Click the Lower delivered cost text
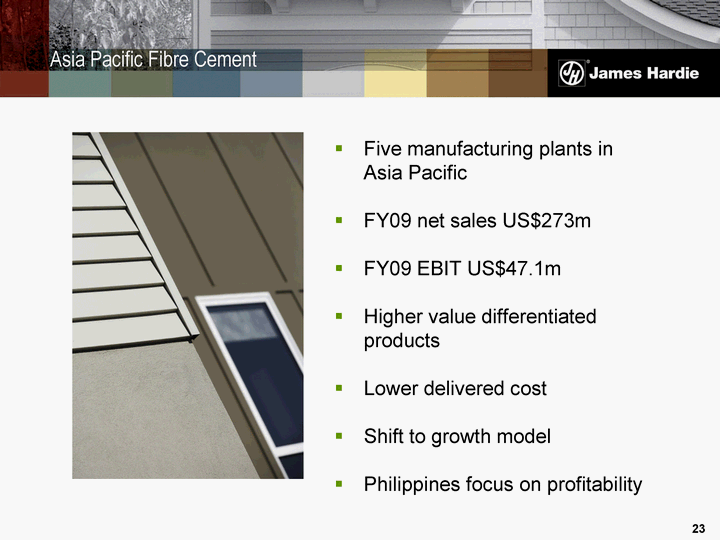 coord(455,388)
